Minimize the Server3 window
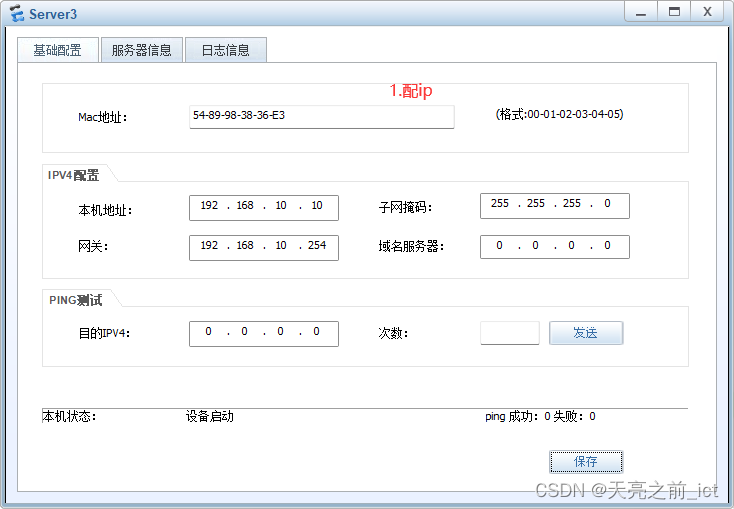This screenshot has width=734, height=509. [x=641, y=12]
